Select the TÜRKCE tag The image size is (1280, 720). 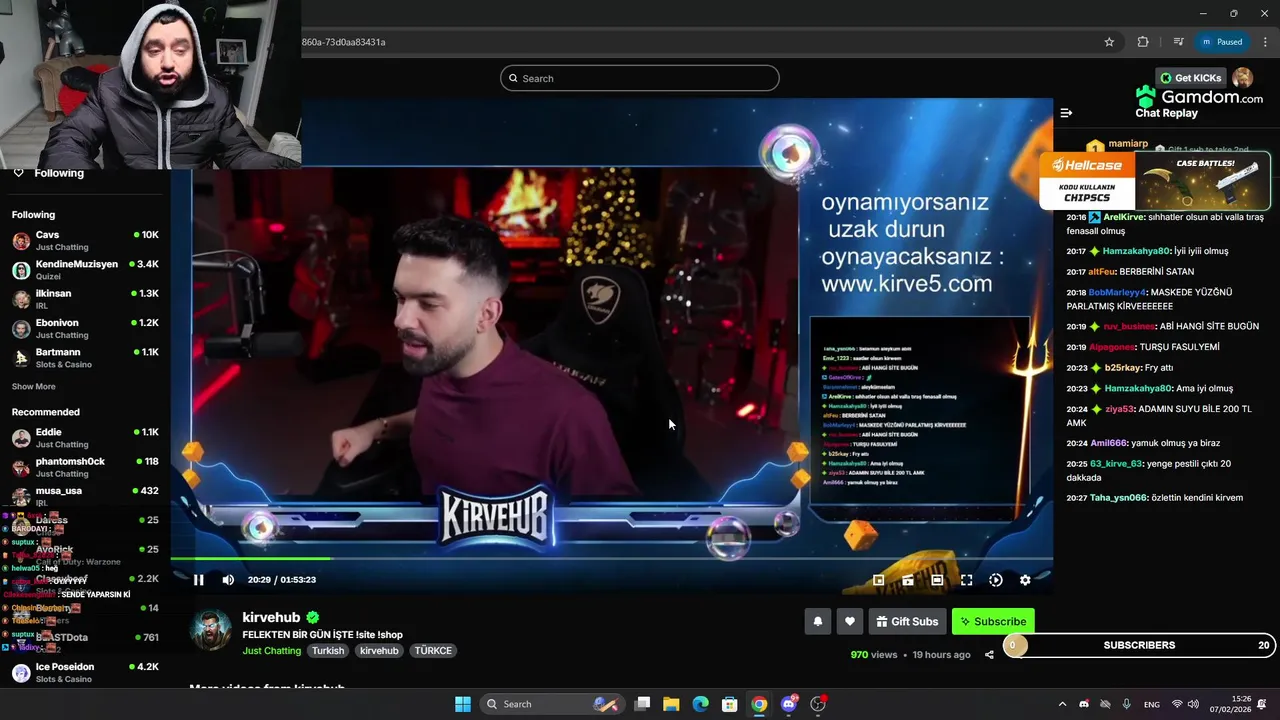point(433,651)
